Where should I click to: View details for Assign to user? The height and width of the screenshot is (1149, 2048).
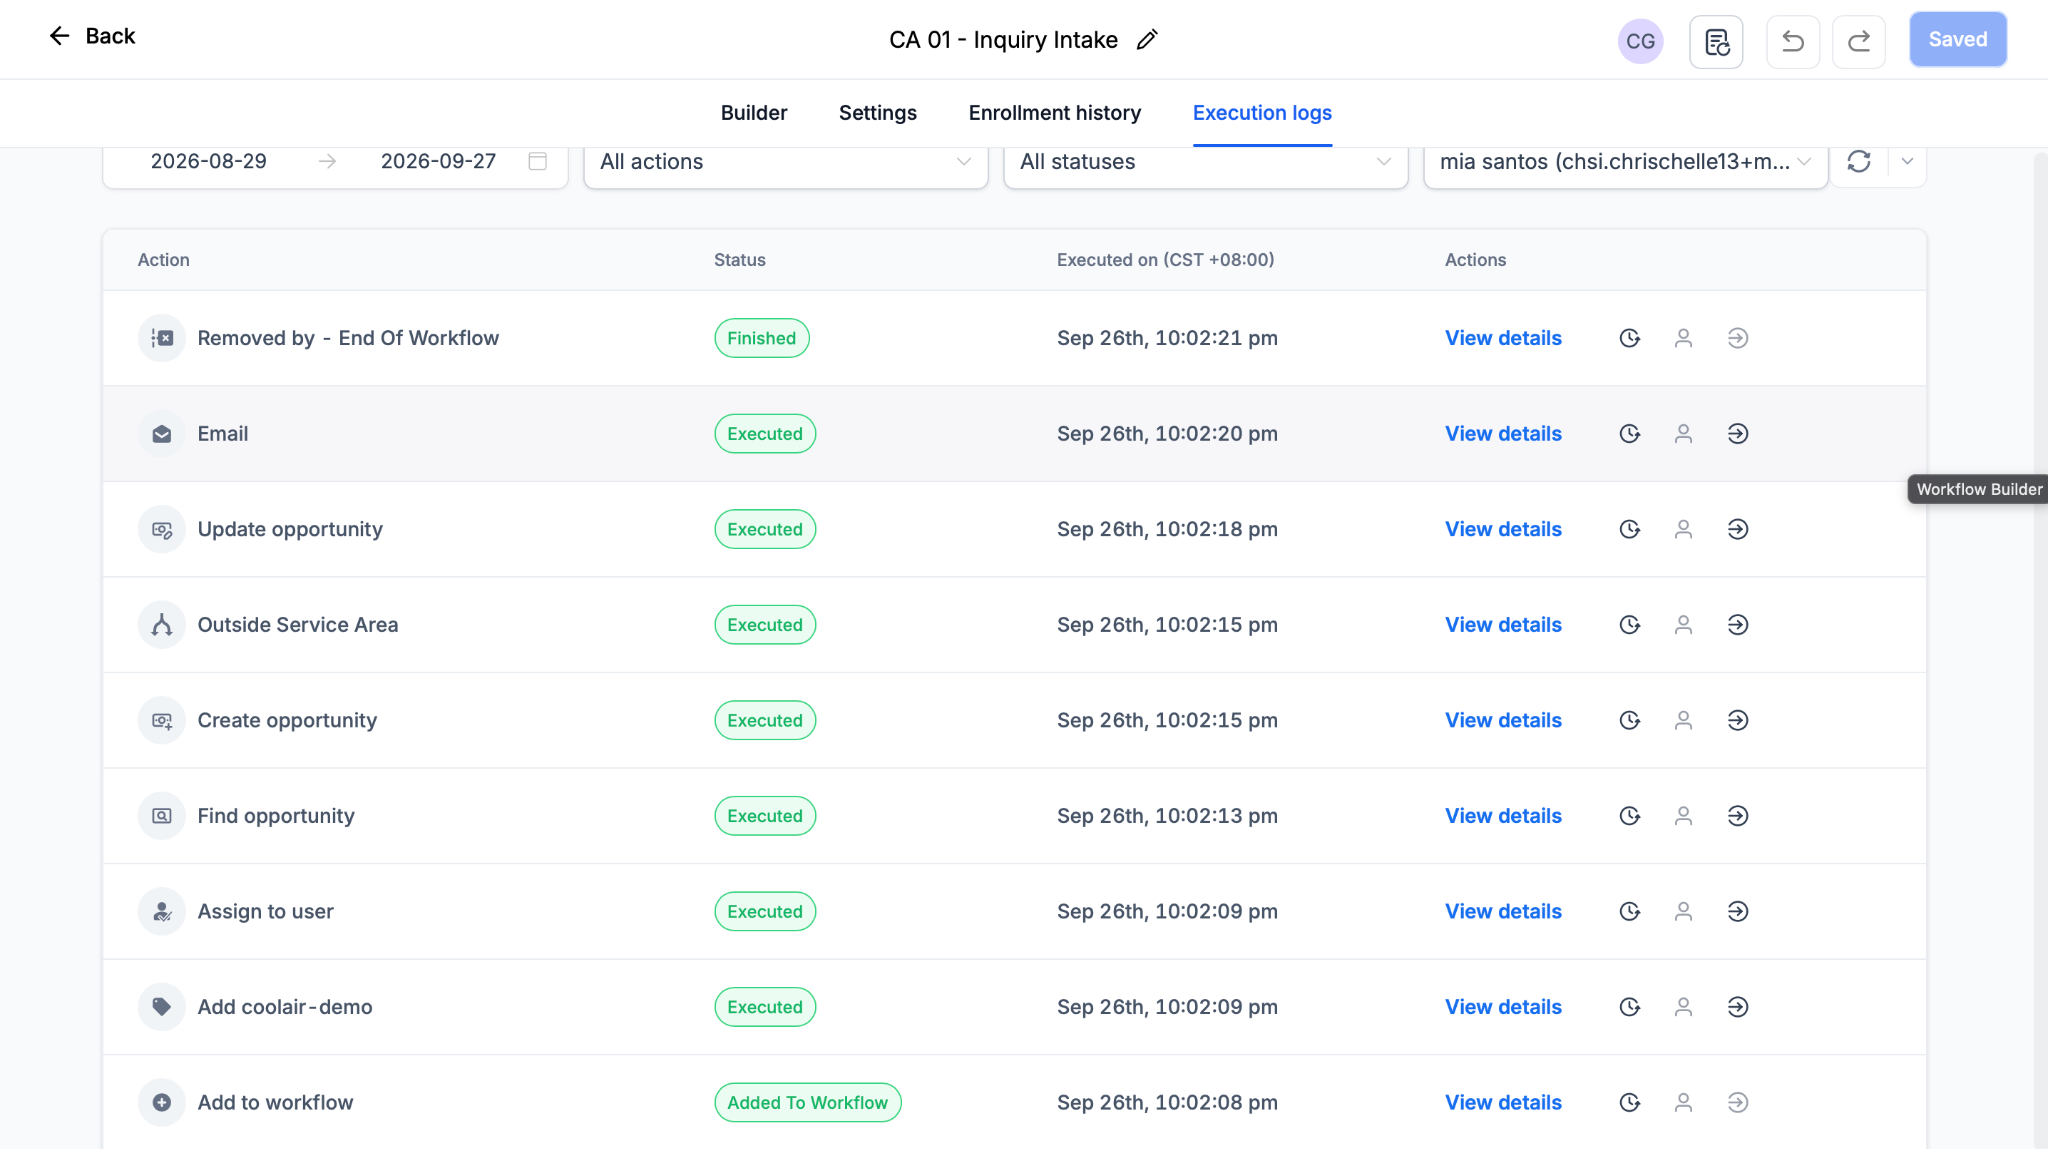point(1503,911)
